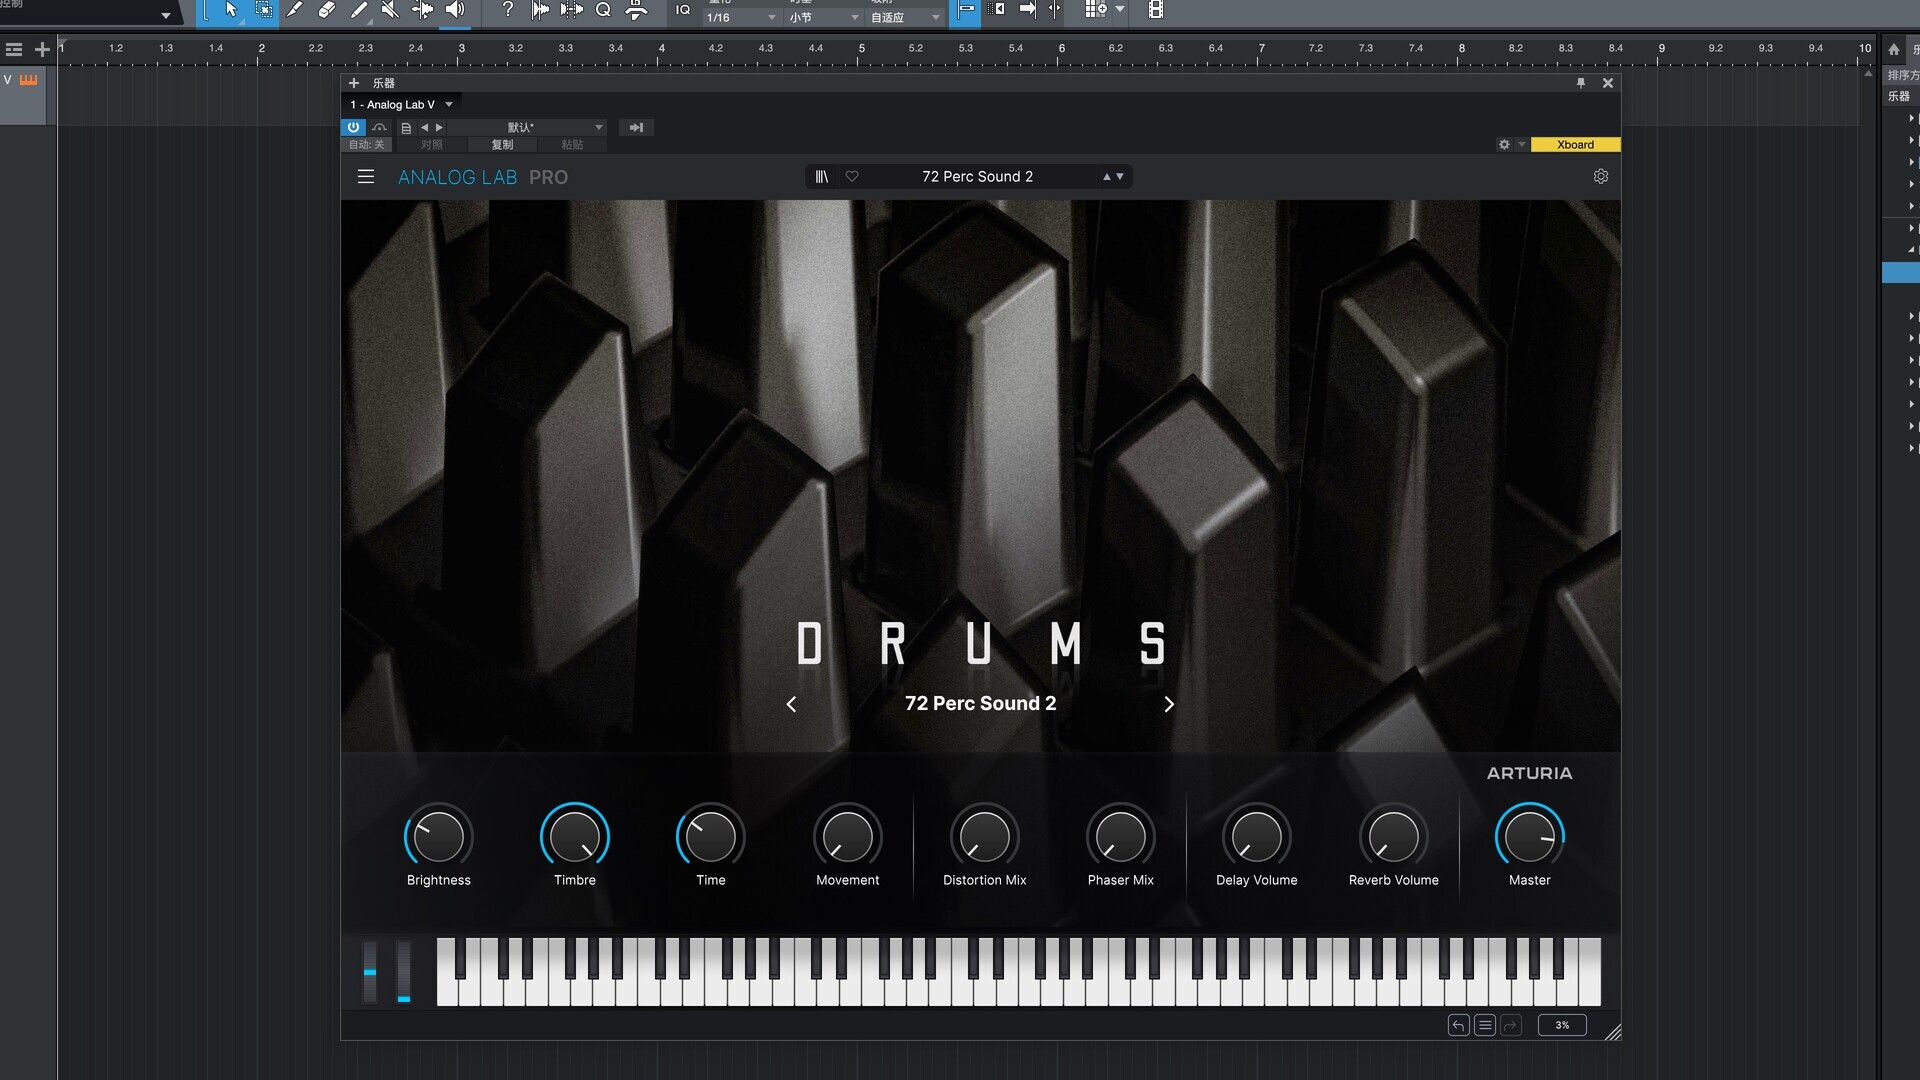Click the mod wheel strip

pos(404,971)
